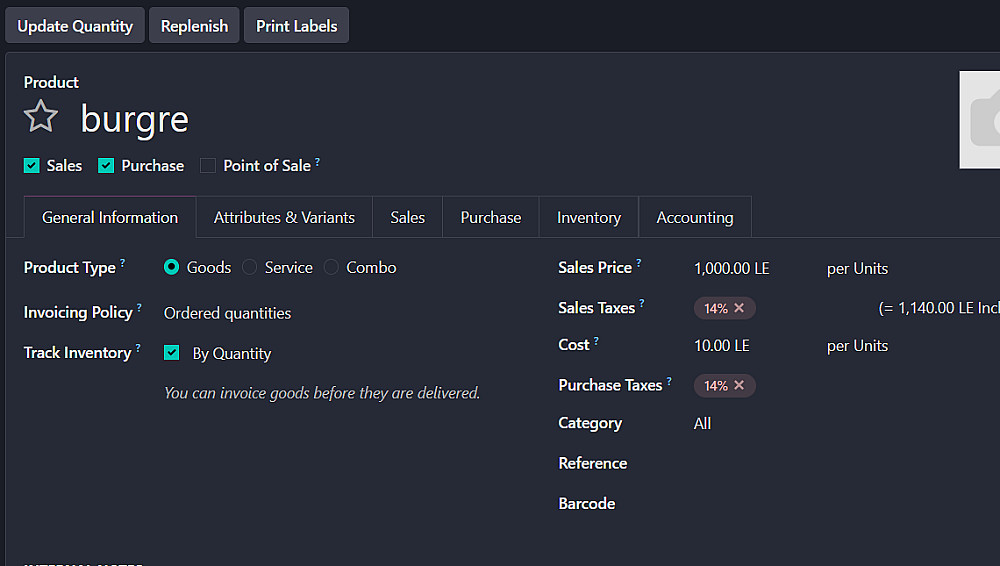Image resolution: width=1000 pixels, height=566 pixels.
Task: Switch to the Attributes & Variants tab
Action: tap(284, 217)
